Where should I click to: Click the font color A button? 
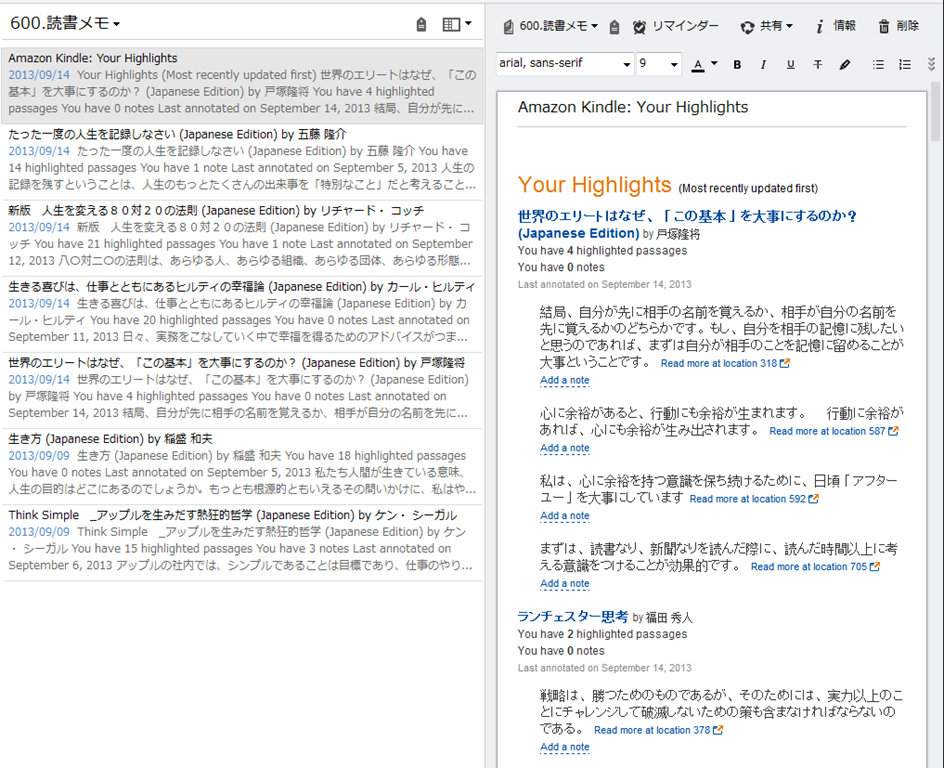coord(698,64)
